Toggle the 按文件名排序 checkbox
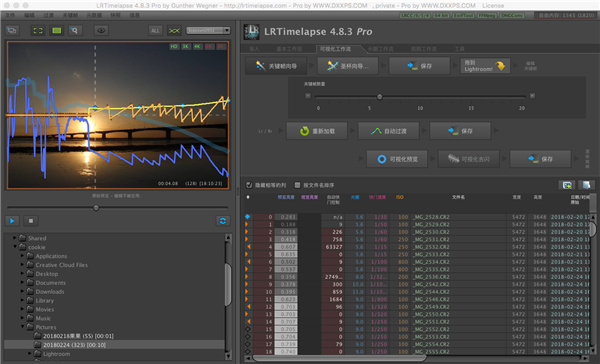Viewport: 600px width, 364px height. coord(297,185)
